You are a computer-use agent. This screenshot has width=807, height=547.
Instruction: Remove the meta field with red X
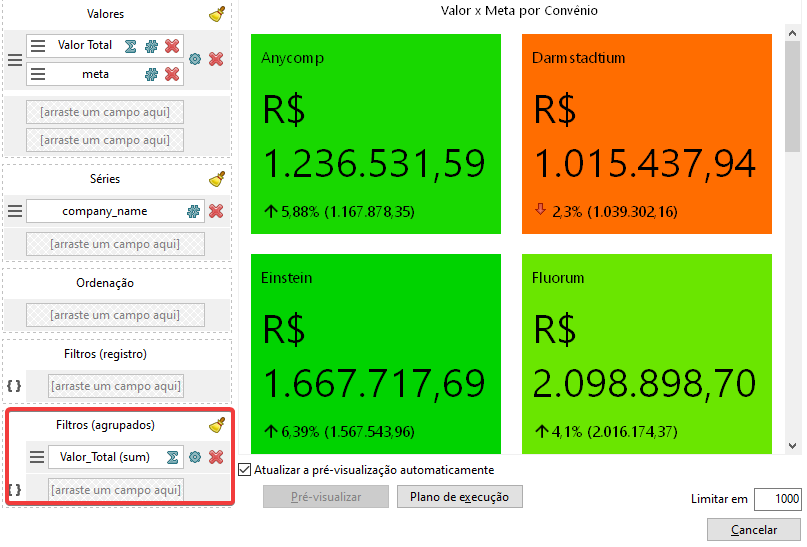172,74
